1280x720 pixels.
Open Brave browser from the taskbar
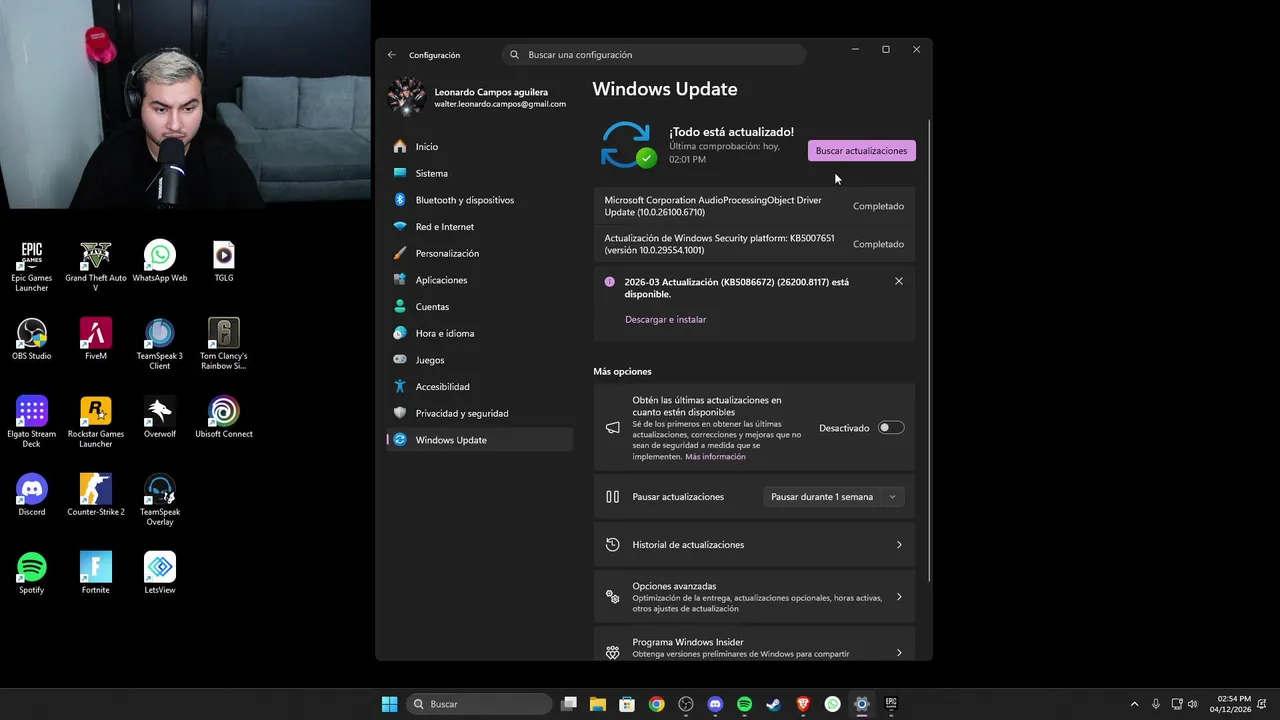coord(803,704)
